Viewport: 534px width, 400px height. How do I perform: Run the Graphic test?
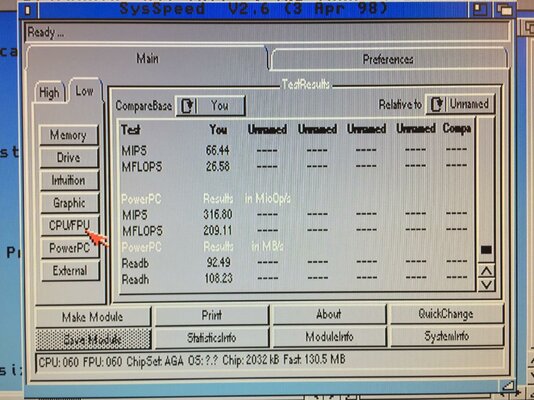point(69,203)
